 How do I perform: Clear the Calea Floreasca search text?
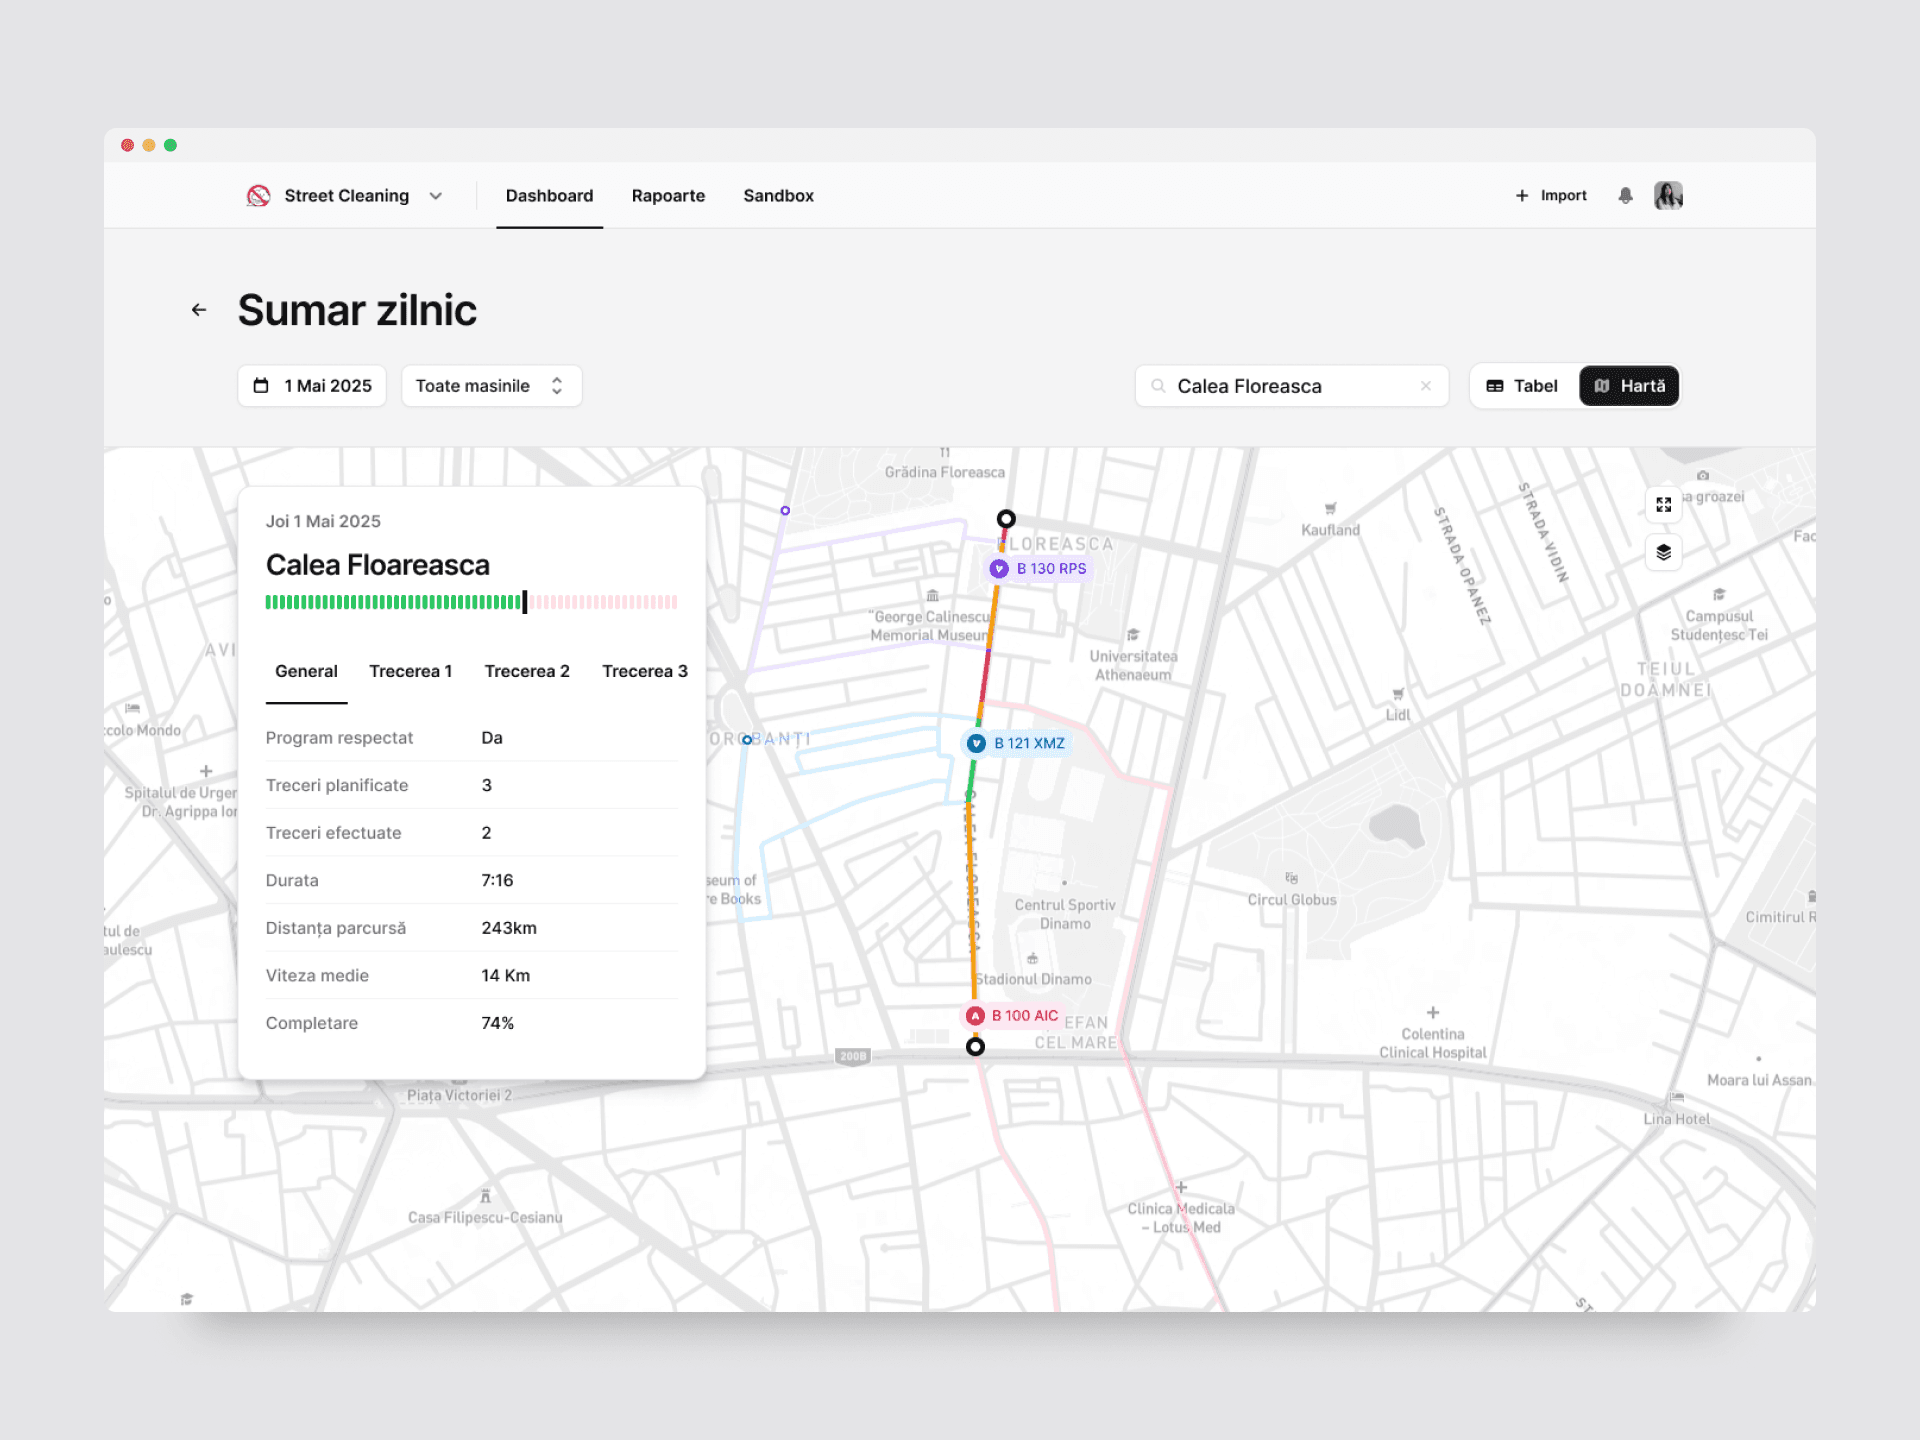coord(1425,386)
